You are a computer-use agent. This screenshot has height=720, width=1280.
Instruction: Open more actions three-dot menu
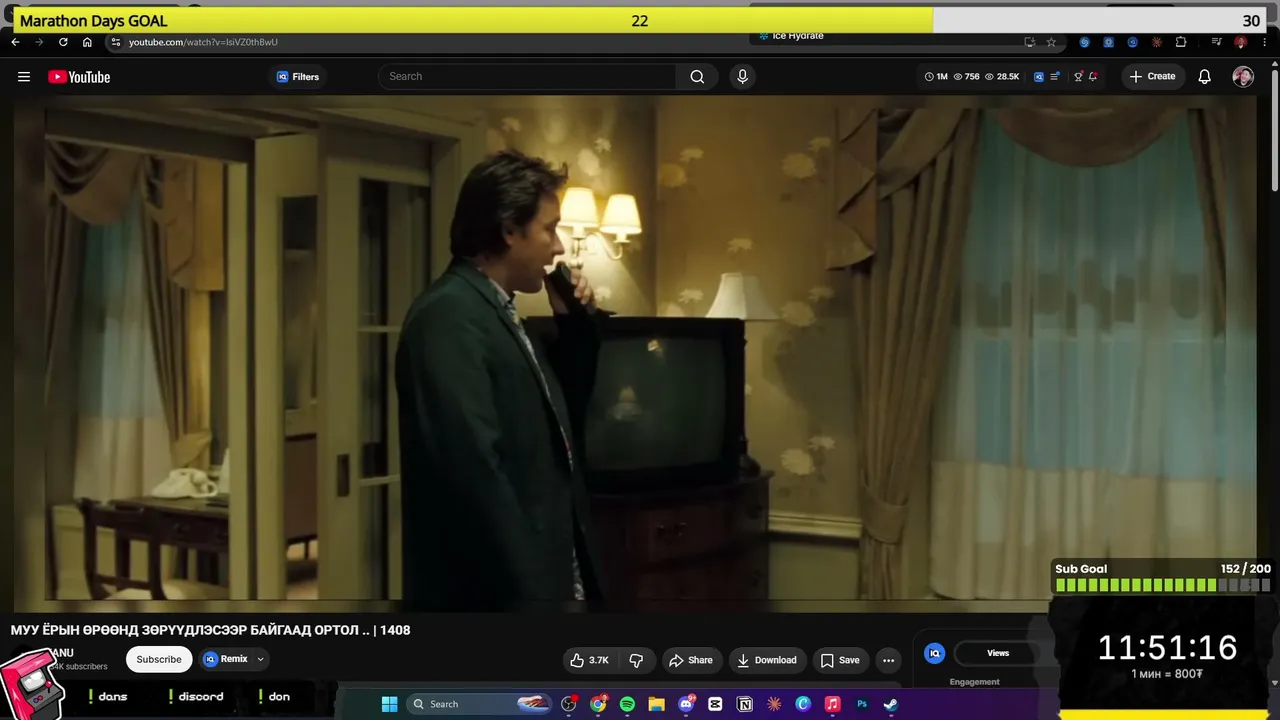pos(888,660)
